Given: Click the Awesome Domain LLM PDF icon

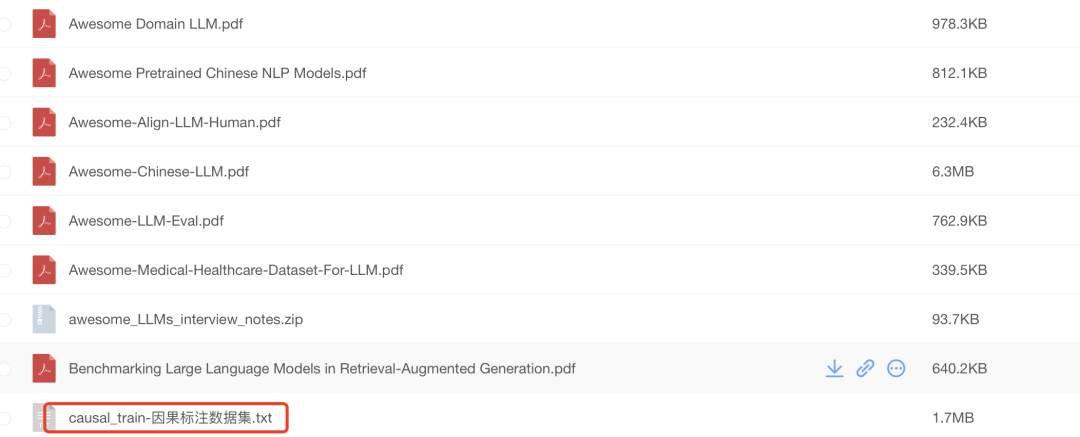Looking at the screenshot, I should pos(44,24).
